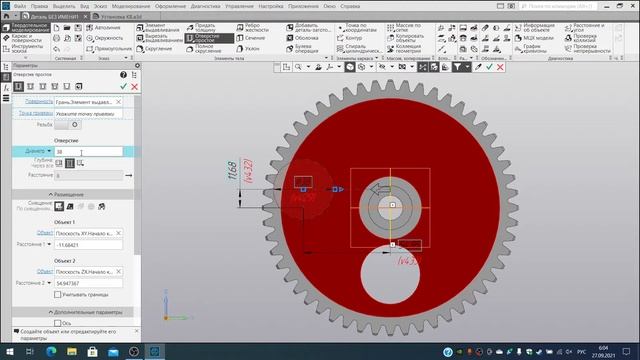Click Проверка коллизий command

pyautogui.click(x=580, y=38)
